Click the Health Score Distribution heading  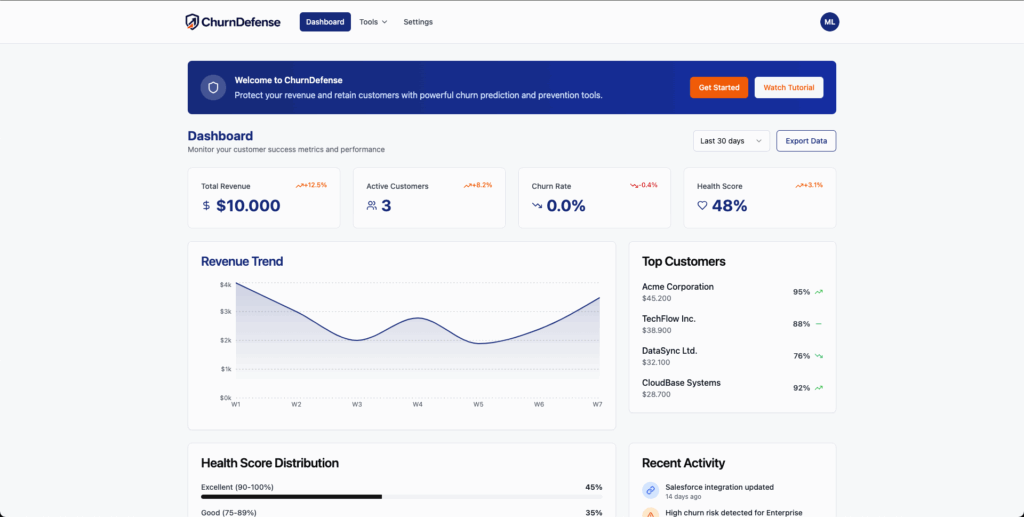270,463
